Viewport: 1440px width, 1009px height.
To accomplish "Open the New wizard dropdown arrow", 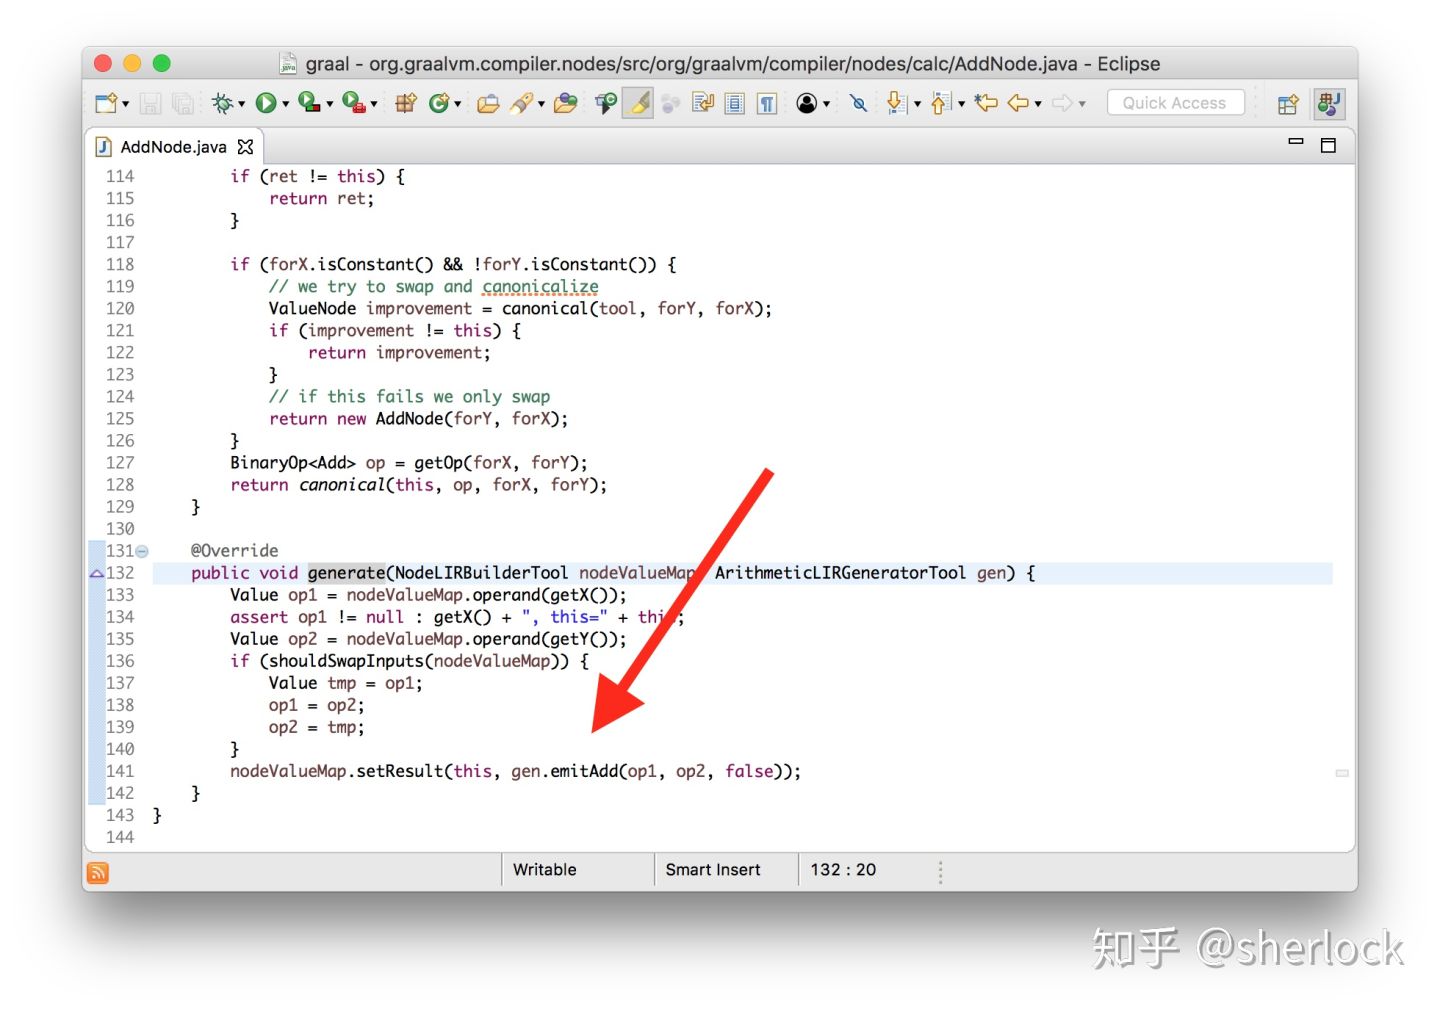I will (x=125, y=104).
